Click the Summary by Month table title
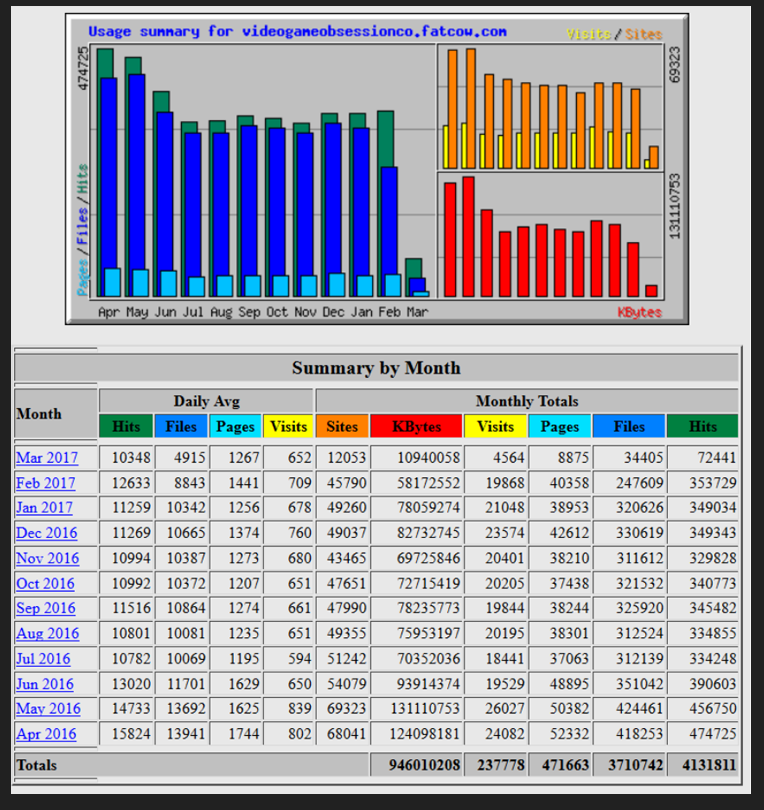Image resolution: width=764 pixels, height=810 pixels. 376,368
